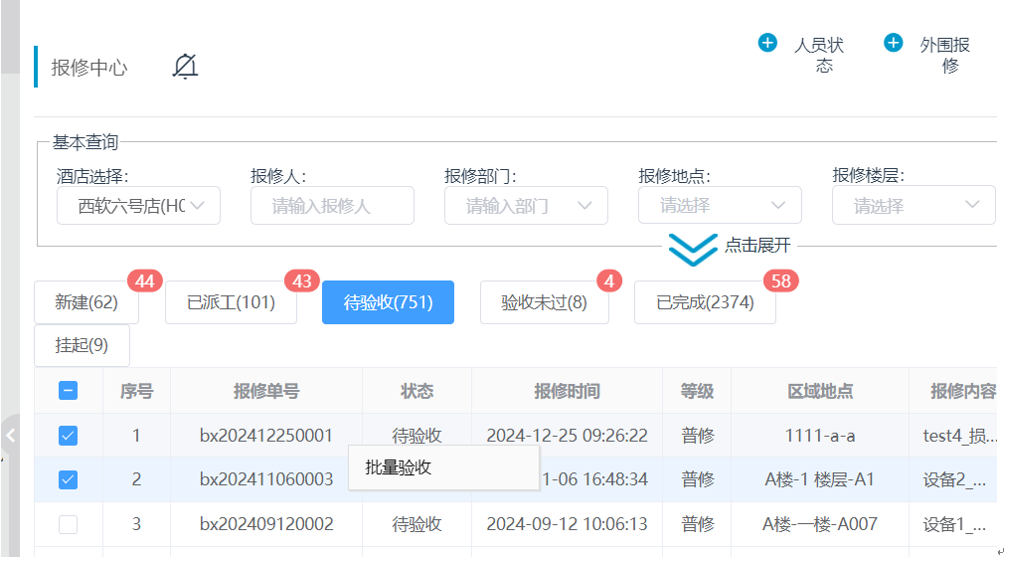1010x566 pixels.
Task: Click the double chevron expand icon
Action: tap(693, 249)
